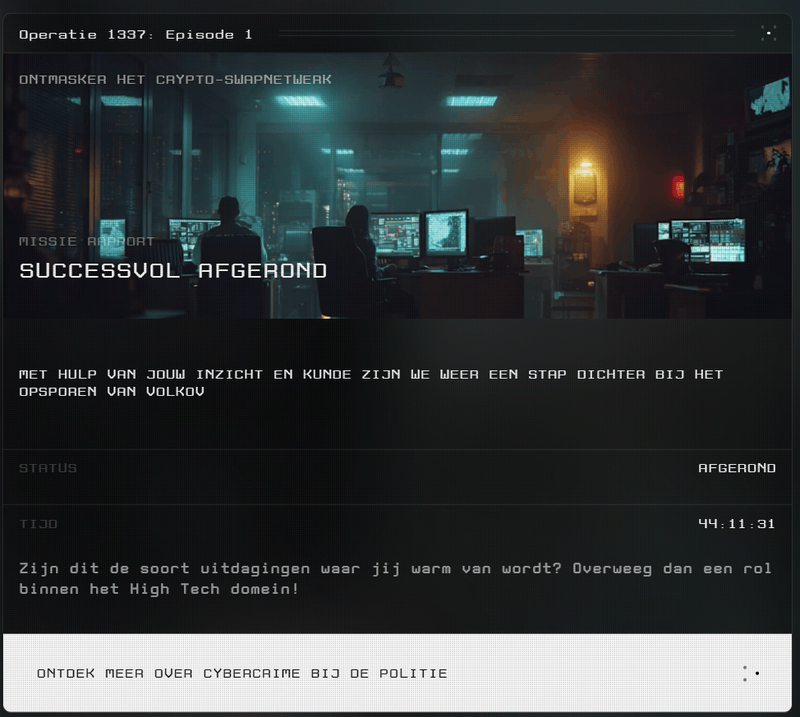The height and width of the screenshot is (717, 800).
Task: Toggle the mission completion state on SUCCESSVOL AFGEROND
Action: pyautogui.click(x=170, y=270)
